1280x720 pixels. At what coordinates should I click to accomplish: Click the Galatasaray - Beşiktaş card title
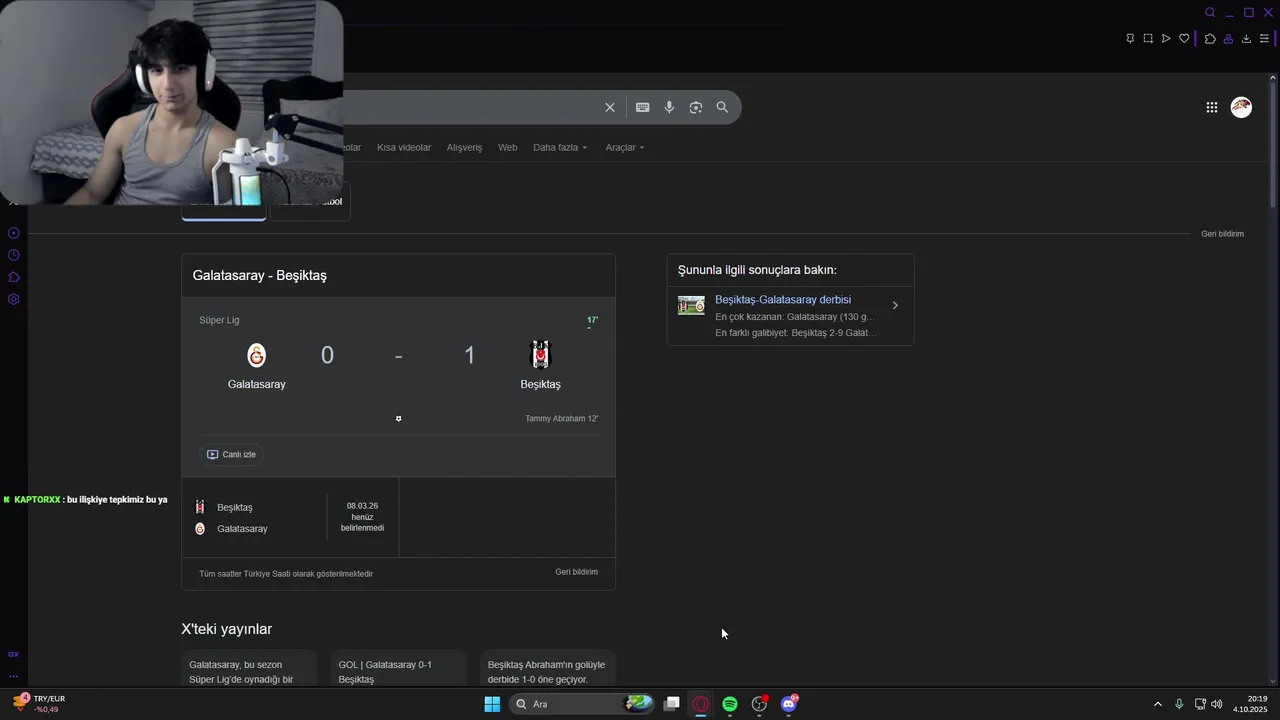pyautogui.click(x=260, y=275)
